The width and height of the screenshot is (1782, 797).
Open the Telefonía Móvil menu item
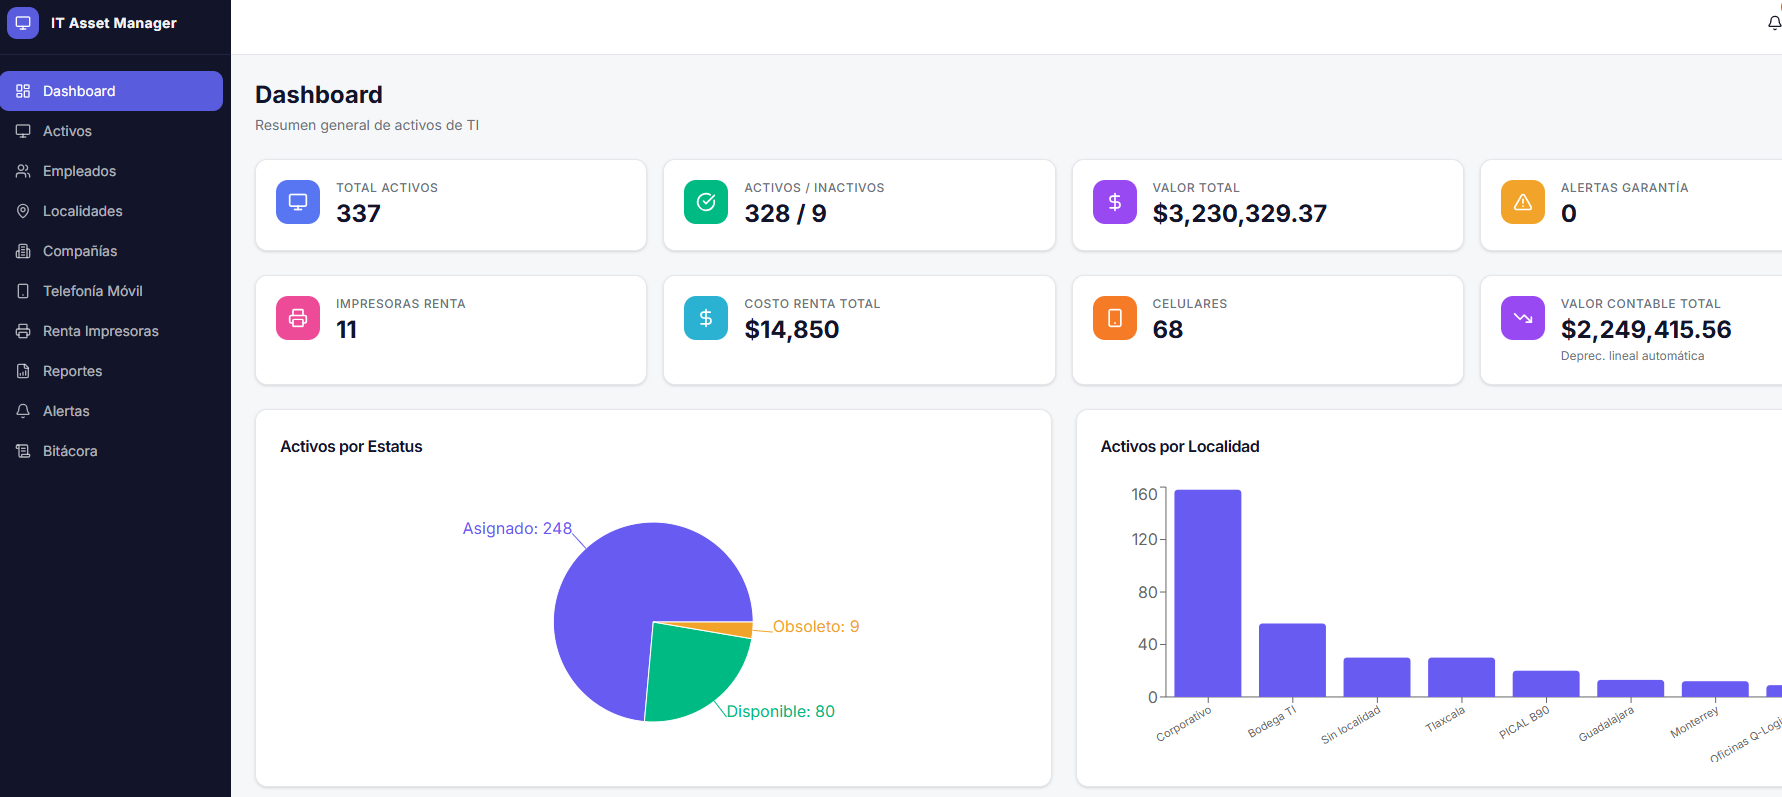click(x=111, y=291)
